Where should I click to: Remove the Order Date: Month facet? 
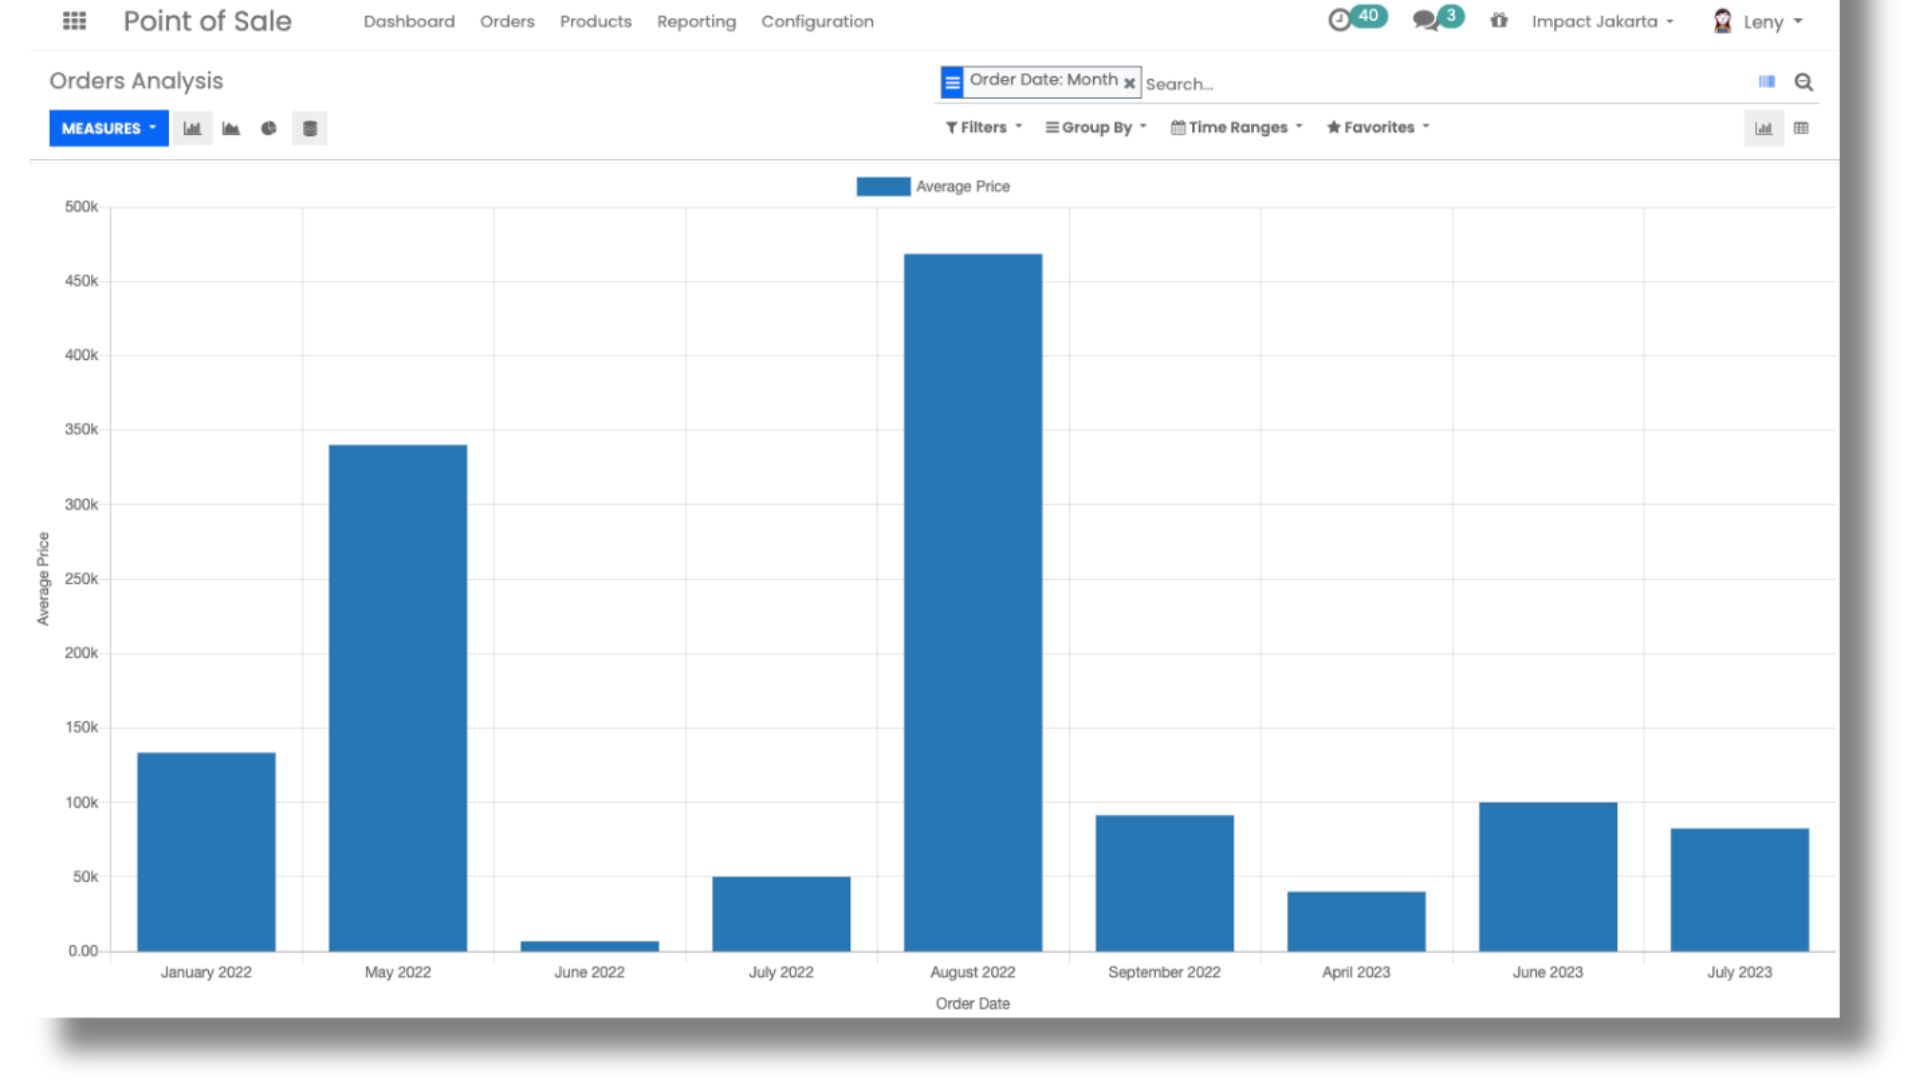(1129, 83)
